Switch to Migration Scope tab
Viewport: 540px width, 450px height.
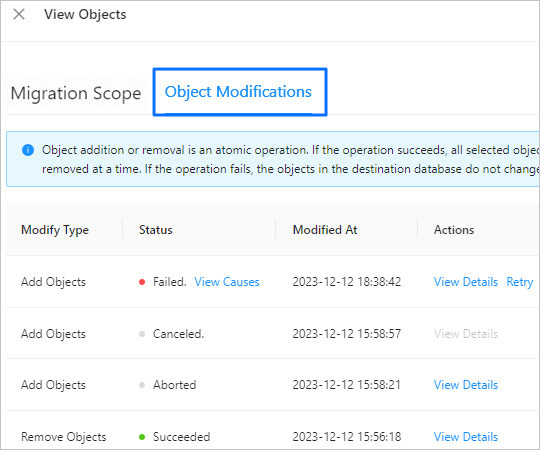coord(76,93)
